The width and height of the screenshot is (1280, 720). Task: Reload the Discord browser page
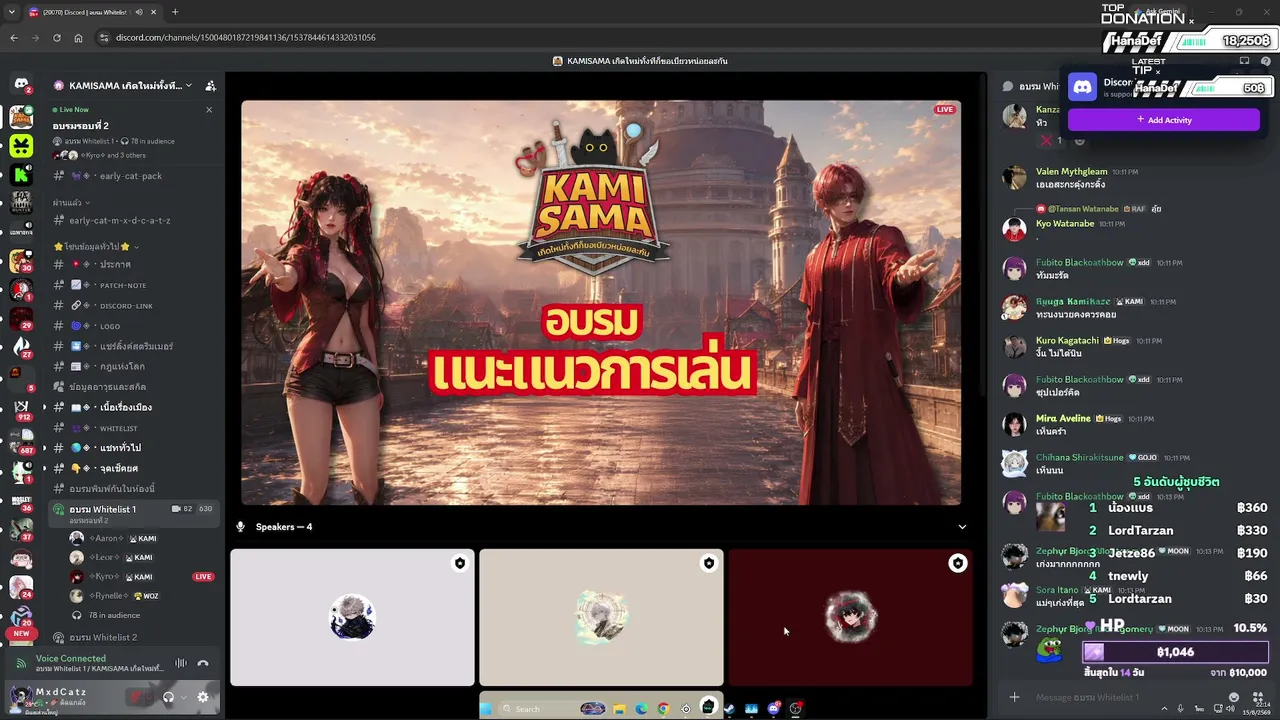click(x=56, y=38)
